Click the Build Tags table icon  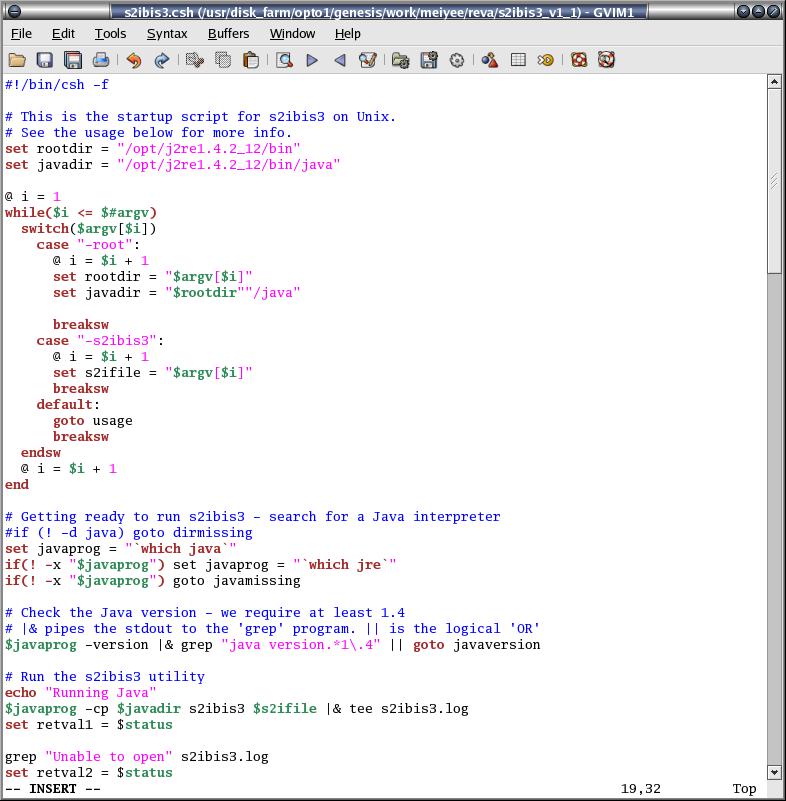[x=518, y=60]
